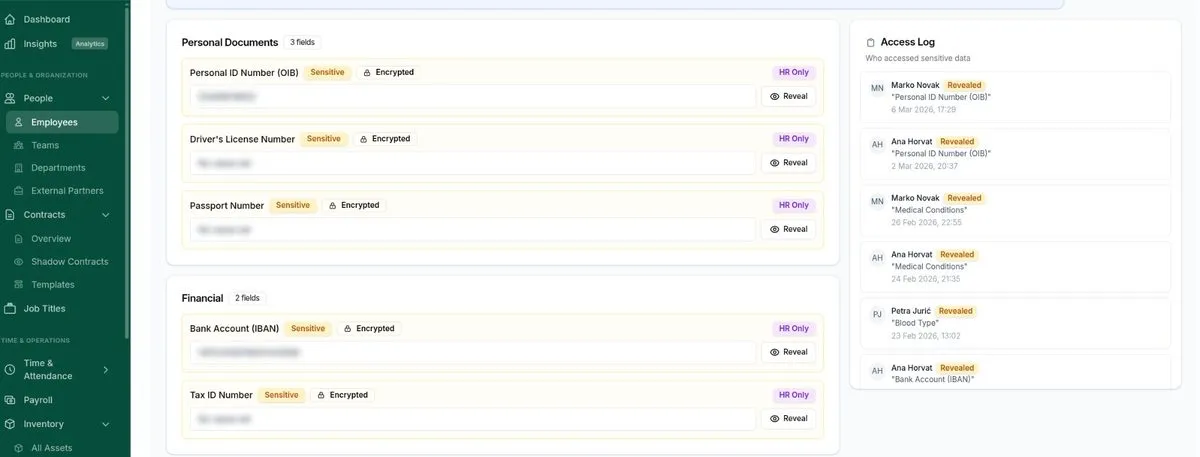1200x457 pixels.
Task: Click the Dashboard home icon
Action: (10, 19)
